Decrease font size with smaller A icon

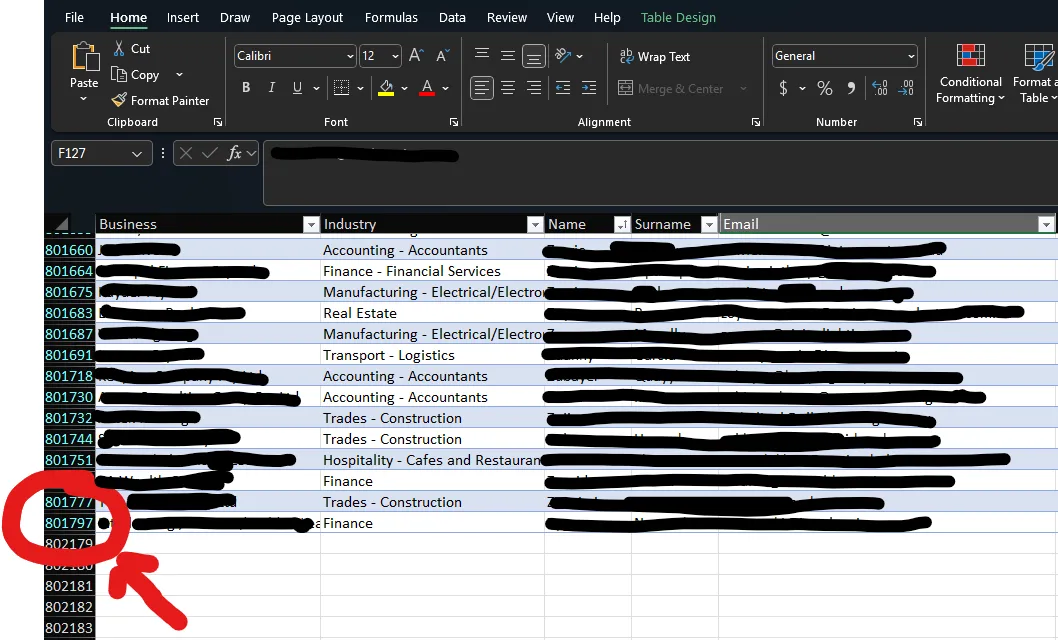coord(443,55)
